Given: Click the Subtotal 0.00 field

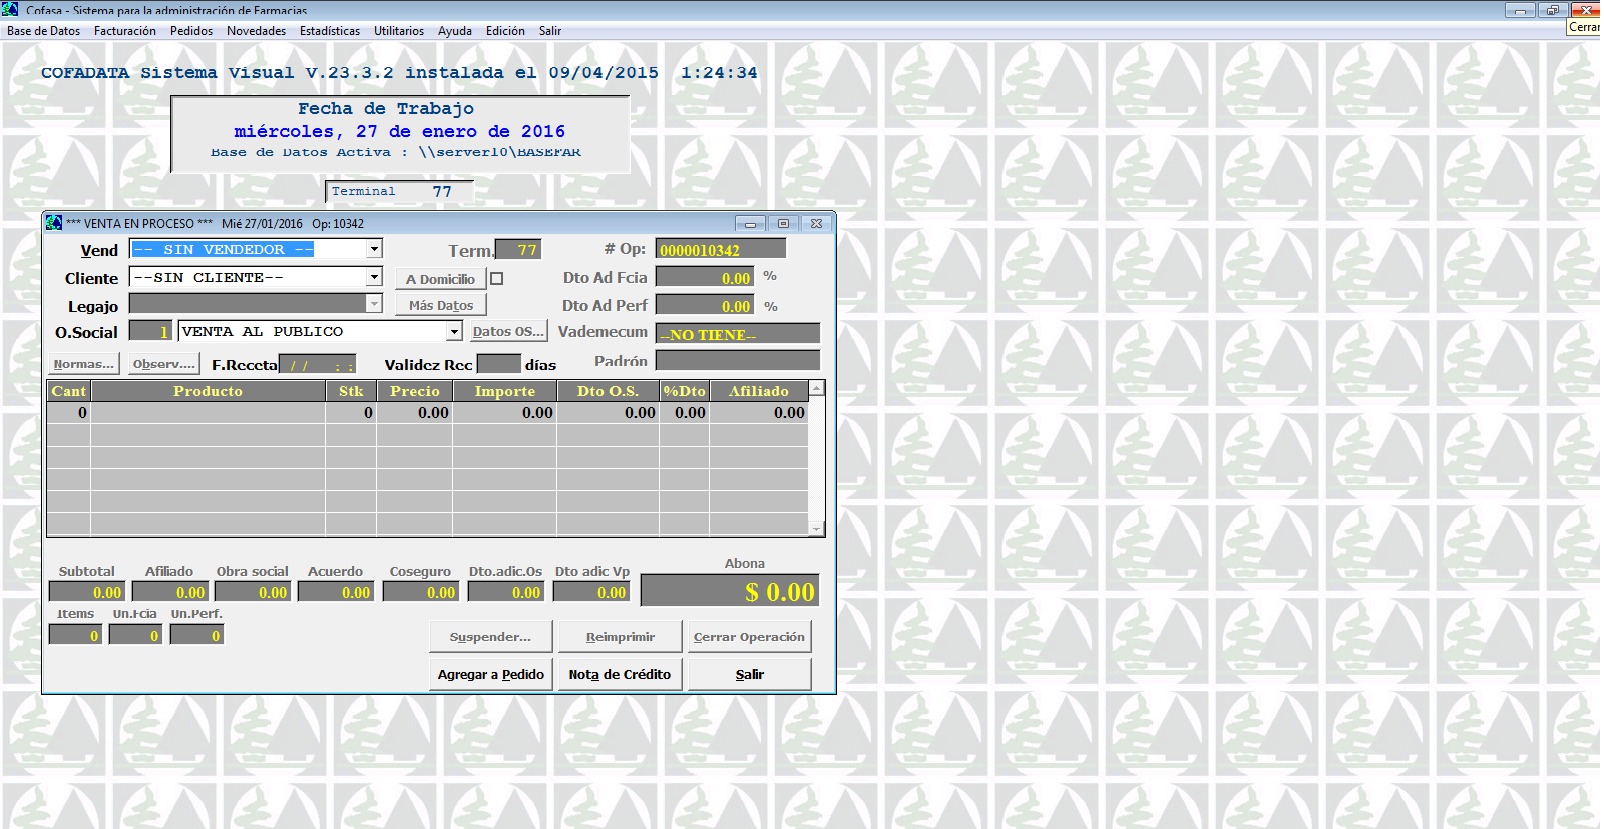Looking at the screenshot, I should click(x=86, y=592).
